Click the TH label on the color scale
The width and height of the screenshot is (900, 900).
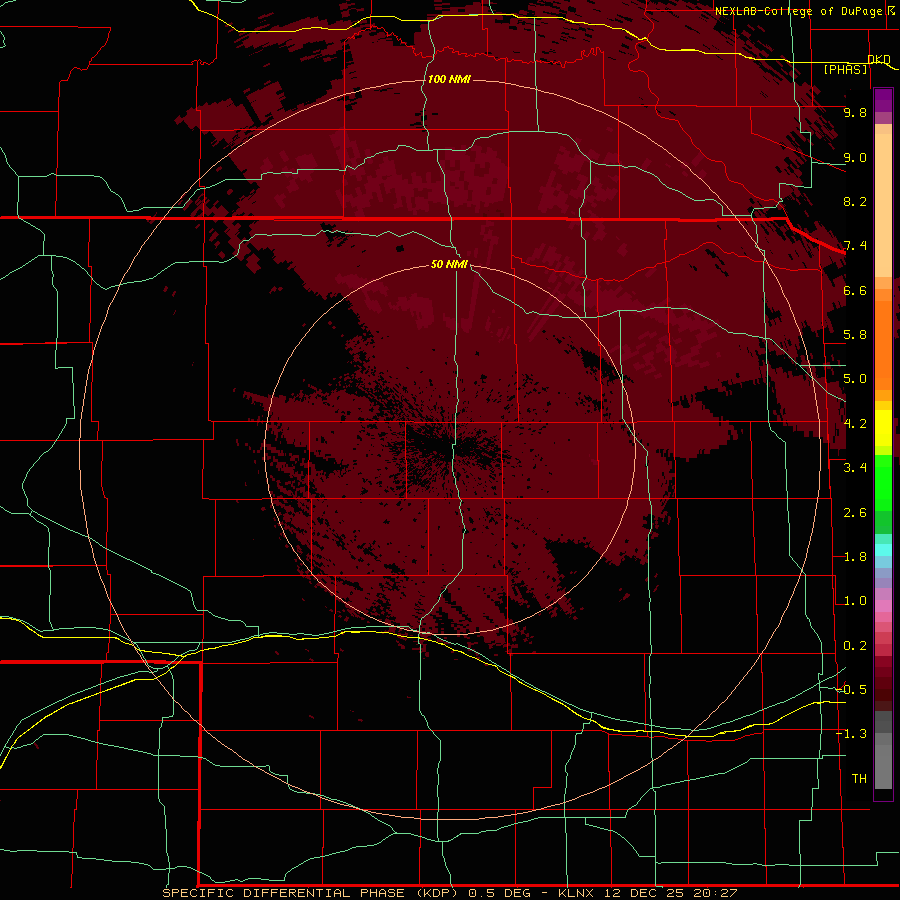pos(859,779)
